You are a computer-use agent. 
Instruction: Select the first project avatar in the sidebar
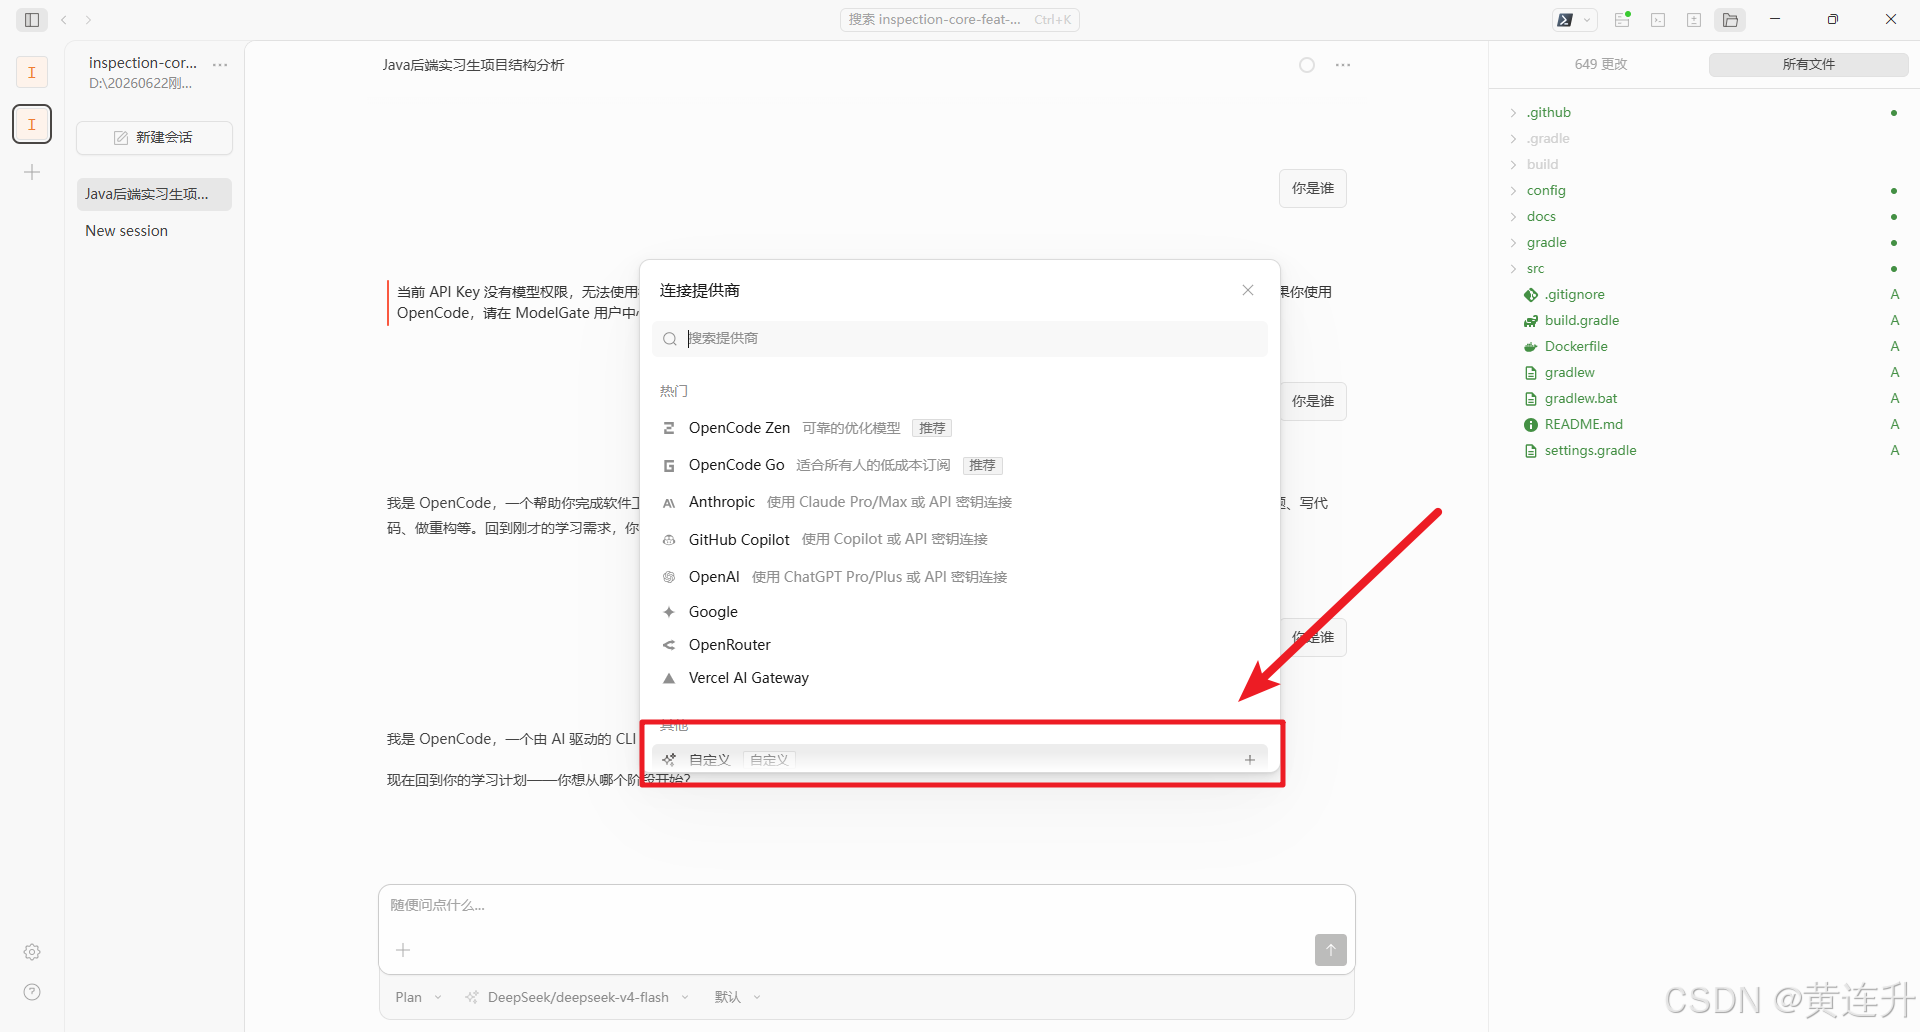click(x=32, y=72)
